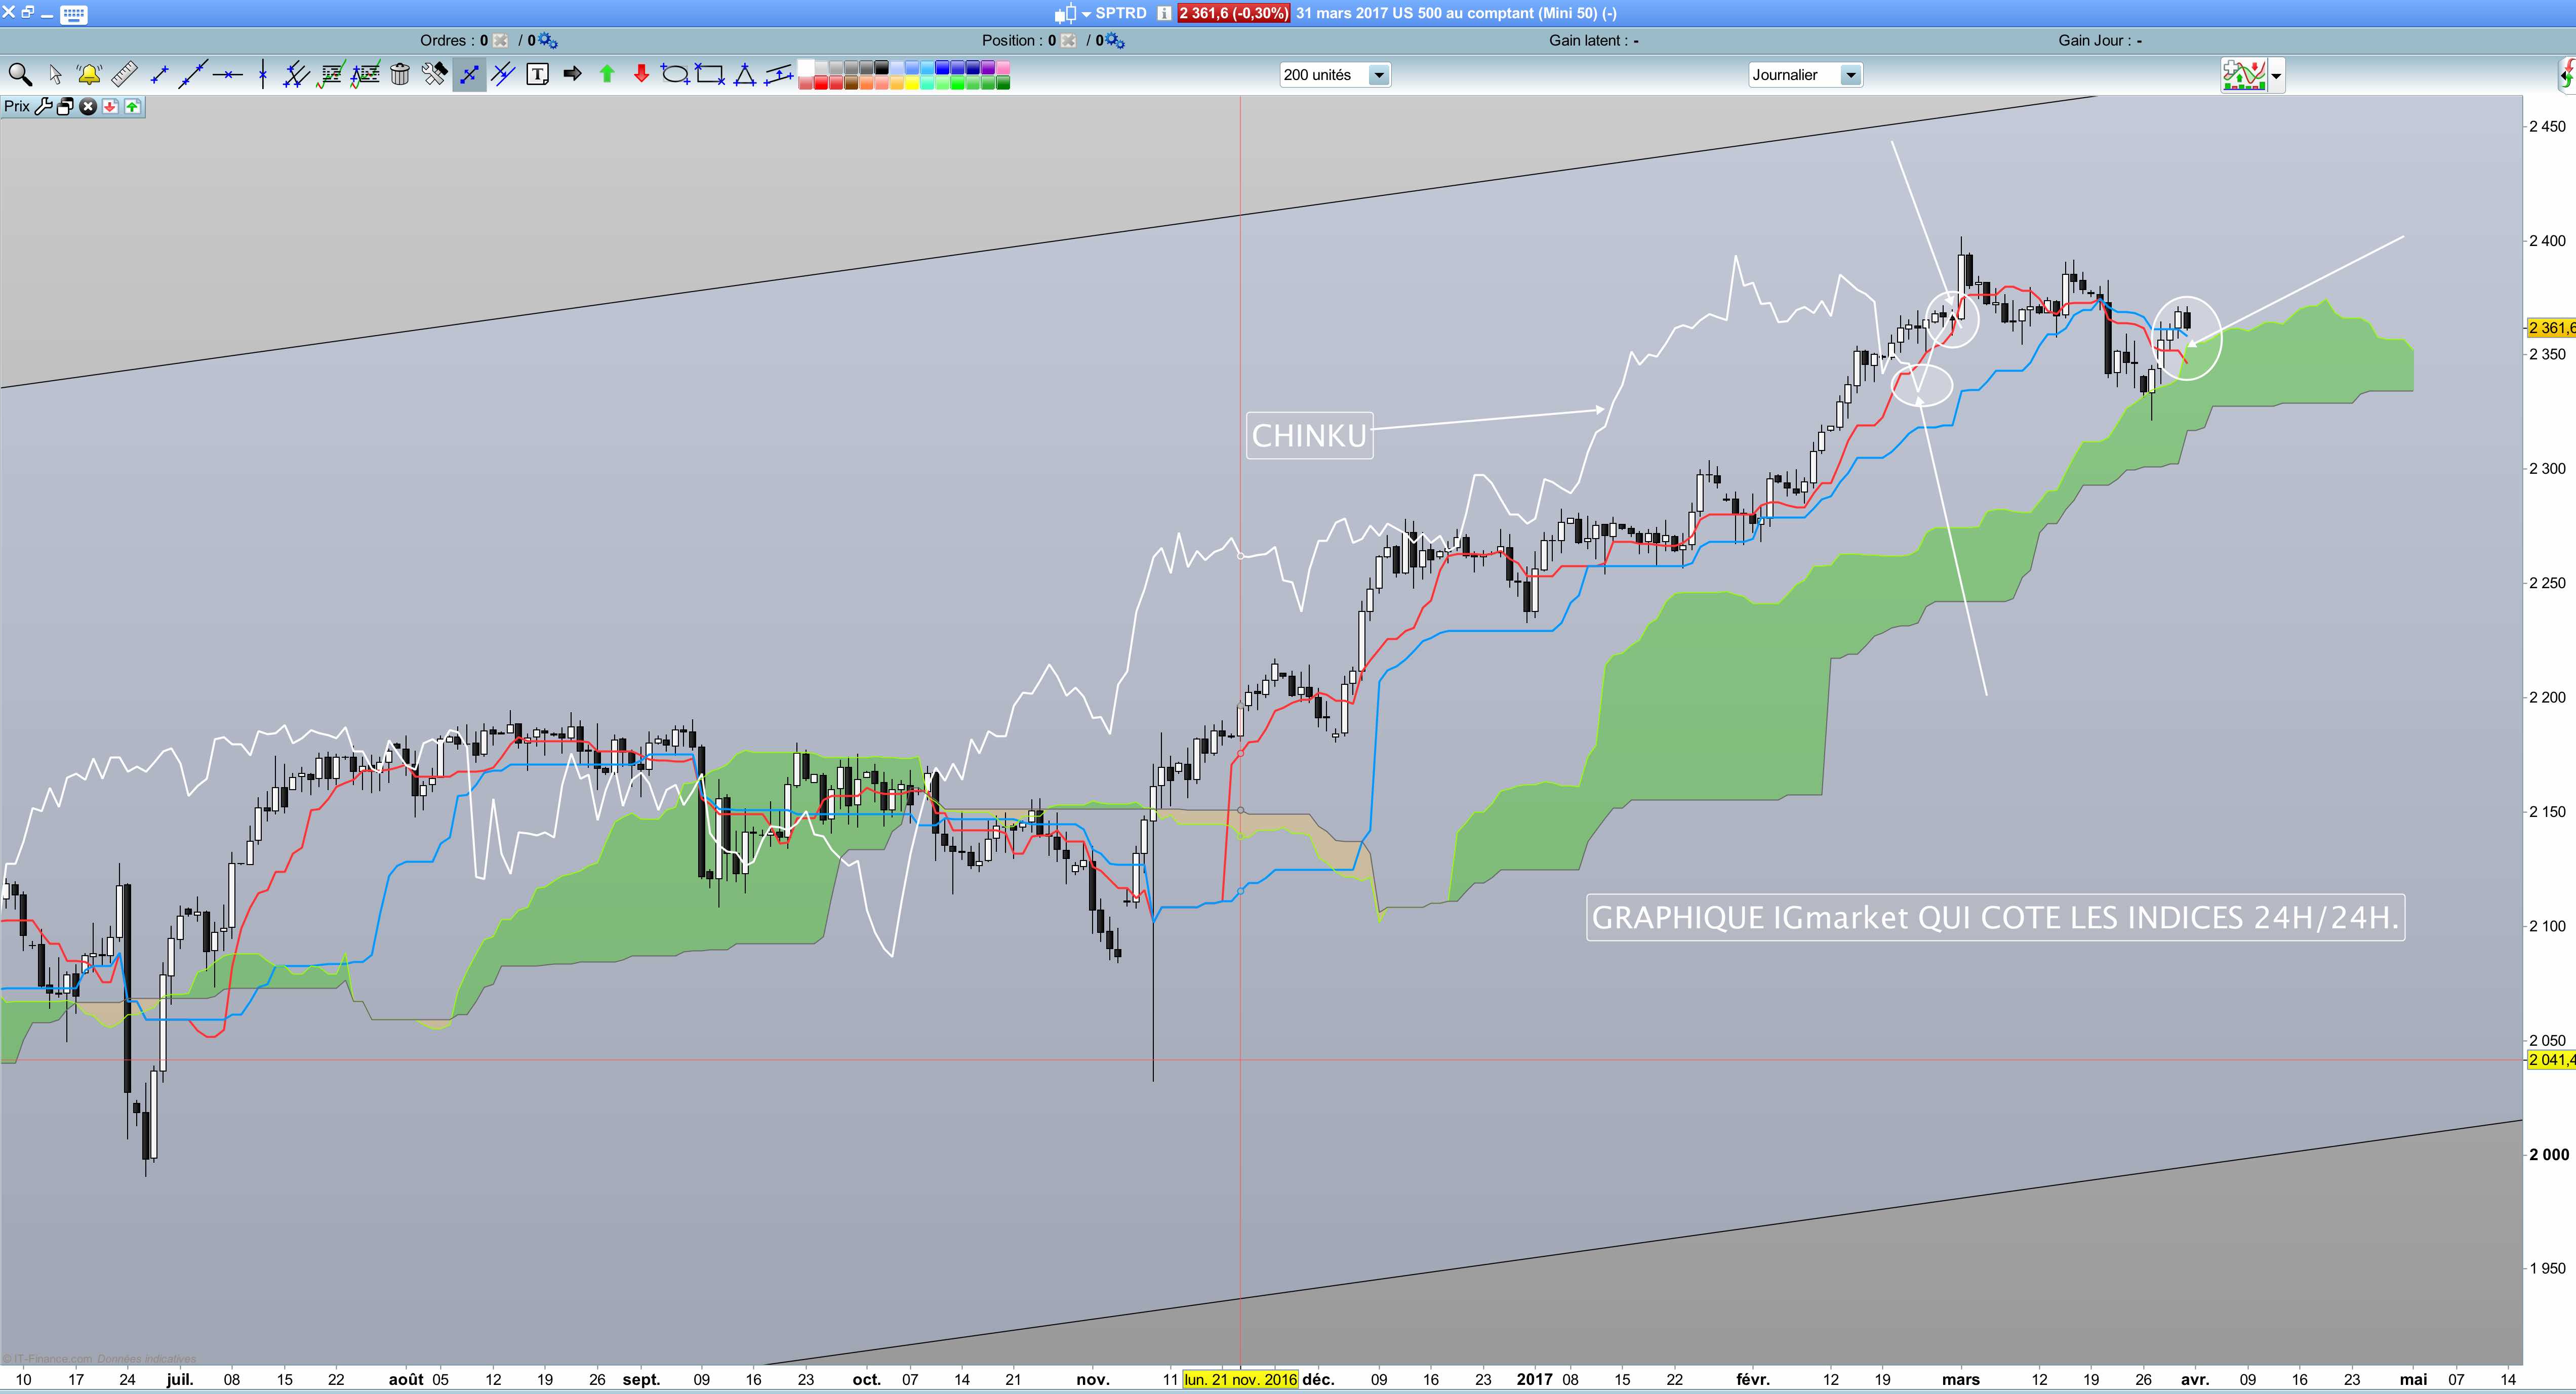2576x1394 pixels.
Task: Select the magnifying glass zoom tool
Action: coord(20,74)
